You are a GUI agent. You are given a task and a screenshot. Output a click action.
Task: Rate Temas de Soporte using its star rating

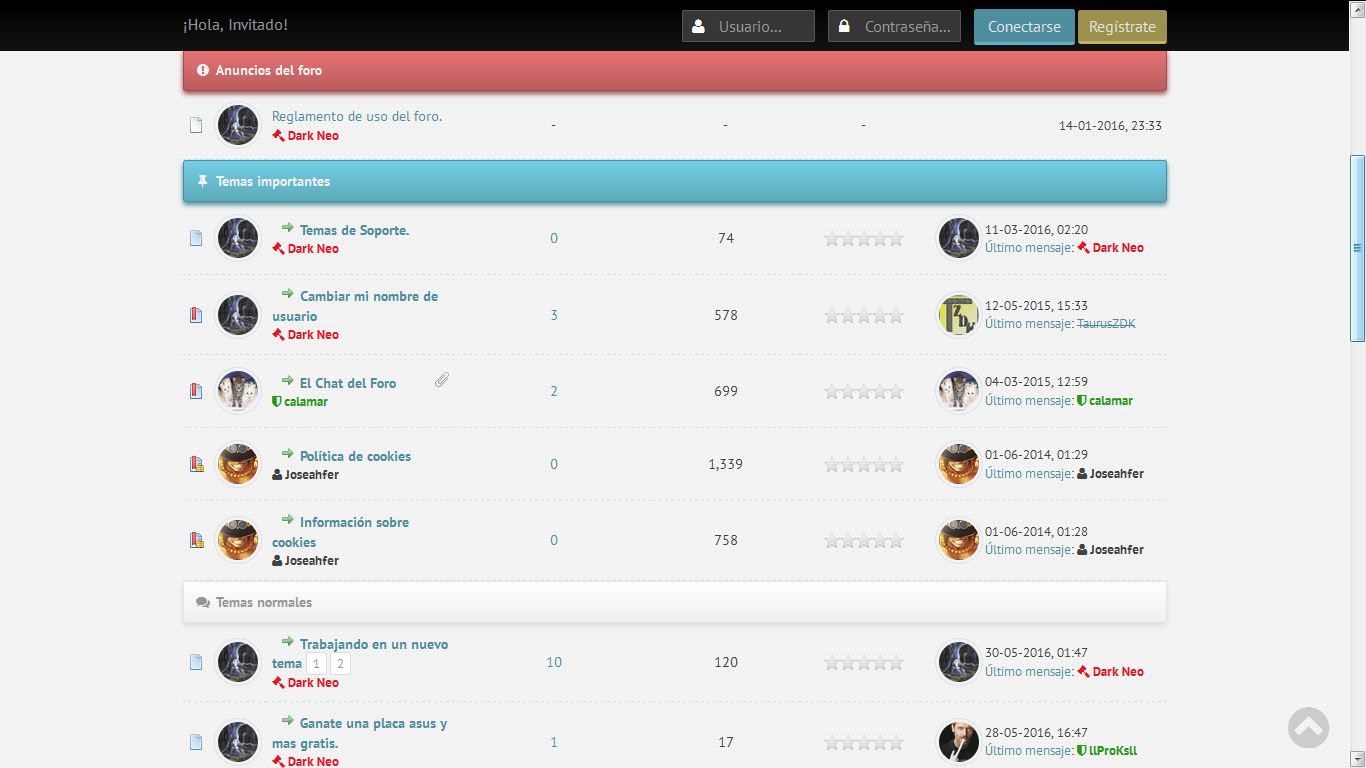863,239
